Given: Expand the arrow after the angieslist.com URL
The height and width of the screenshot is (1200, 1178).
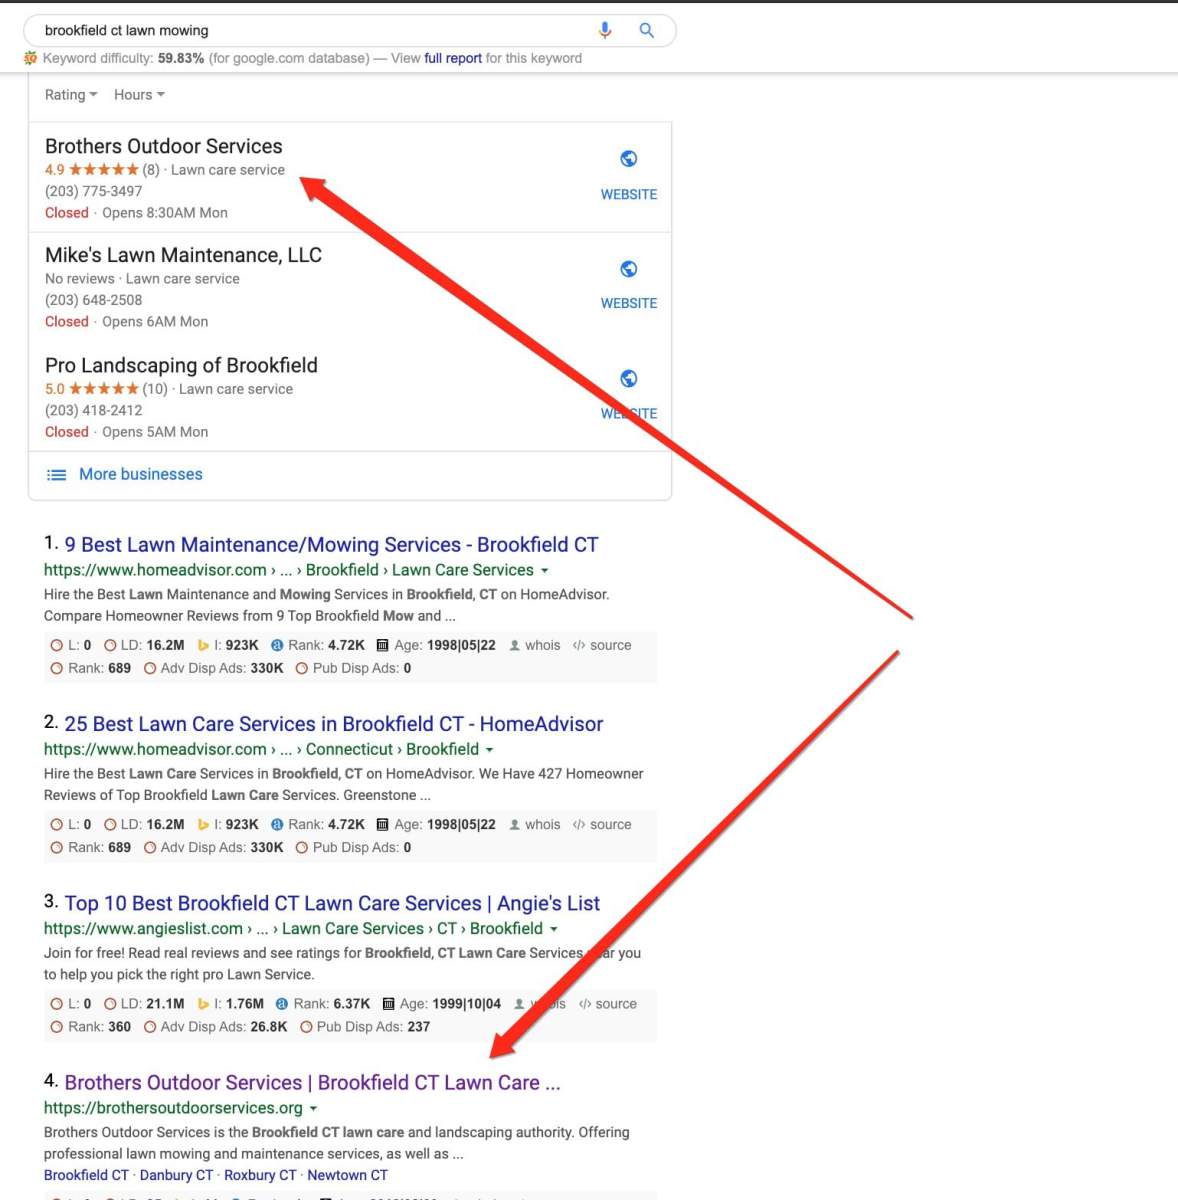Looking at the screenshot, I should coord(554,929).
